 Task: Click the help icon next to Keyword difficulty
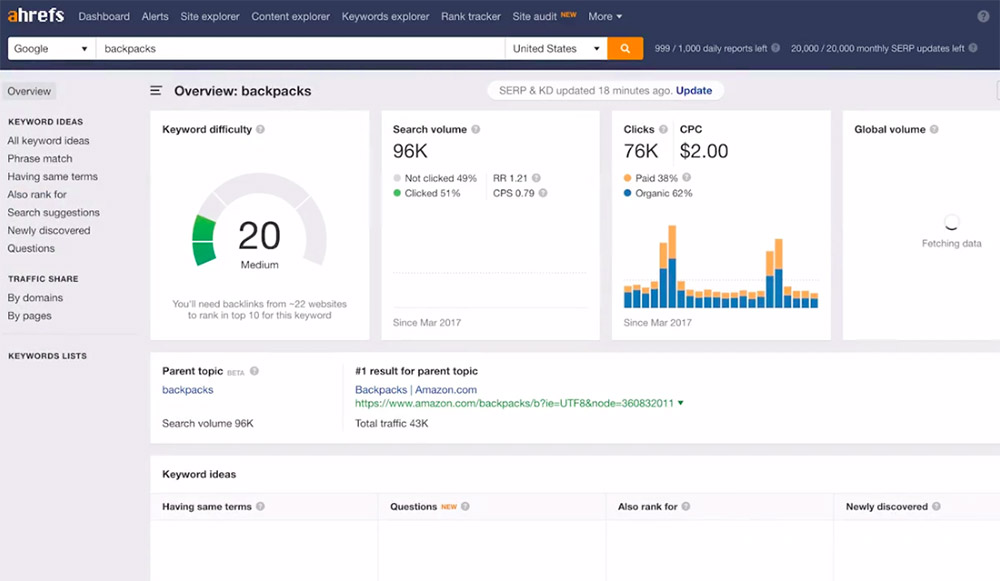click(x=261, y=130)
